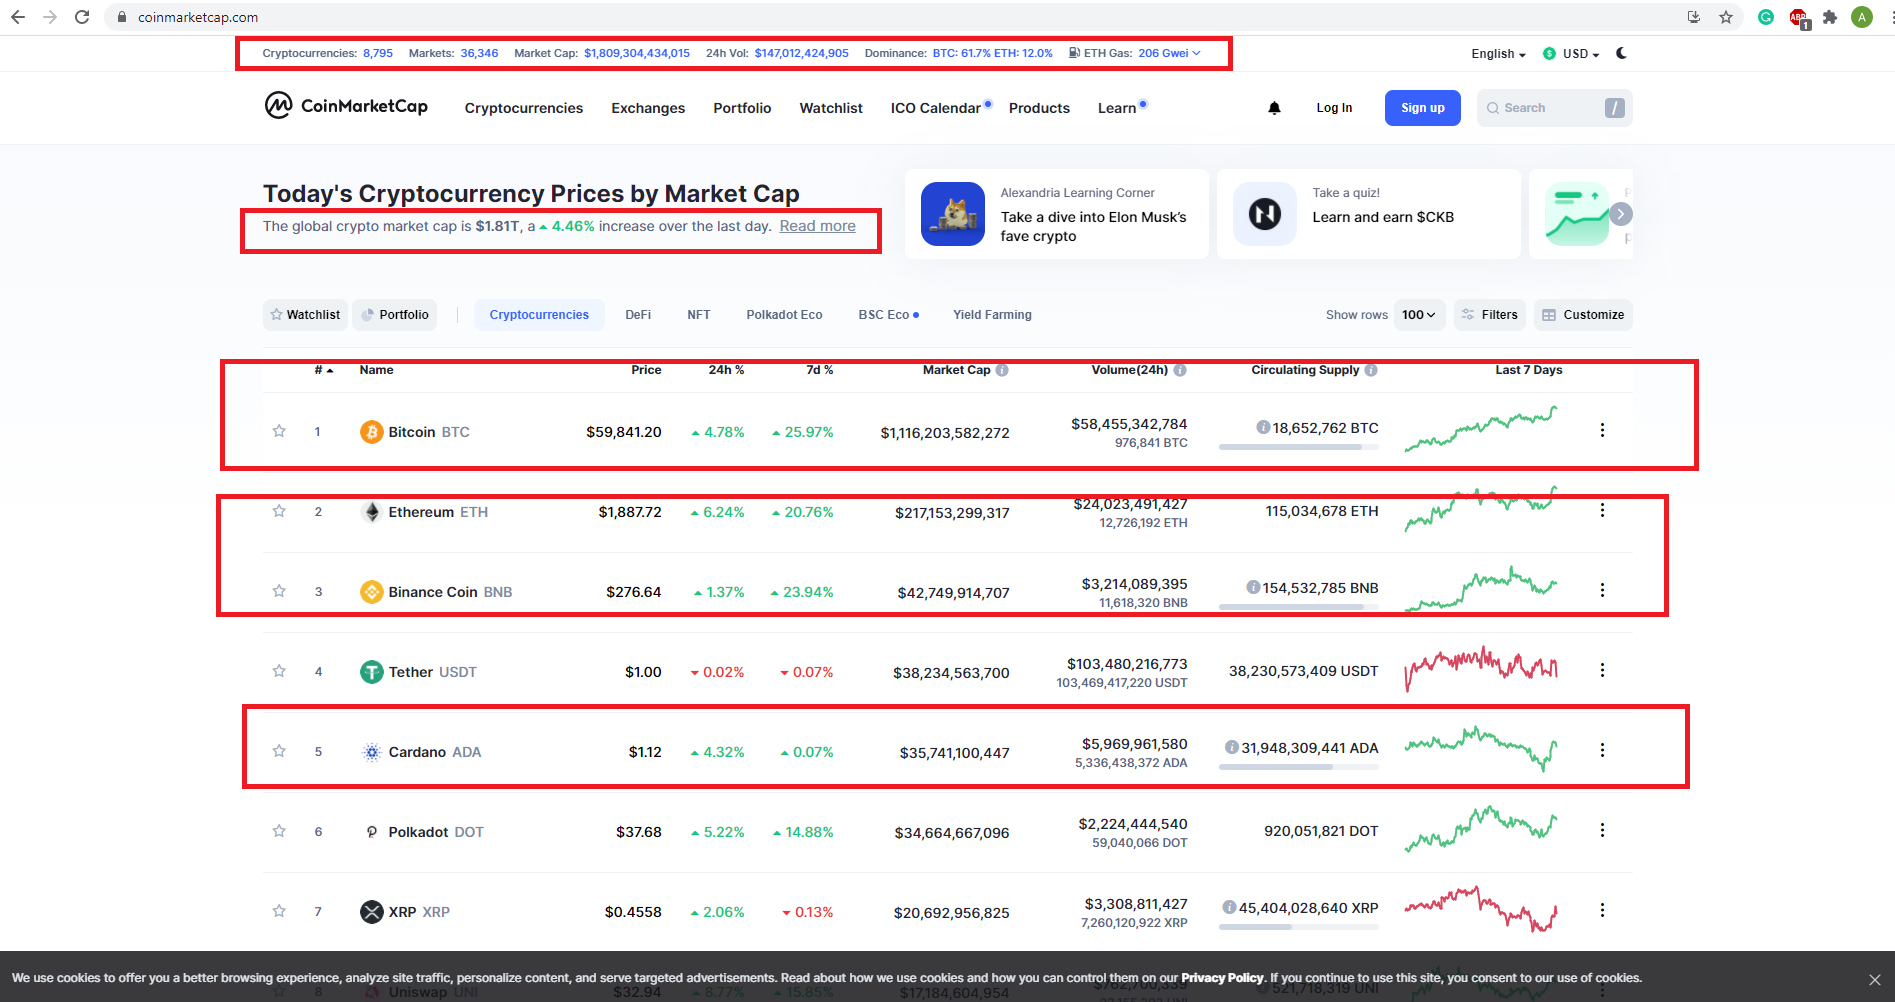Image resolution: width=1895 pixels, height=1002 pixels.
Task: Click the Elon Musk learning card thumbnail
Action: (953, 214)
